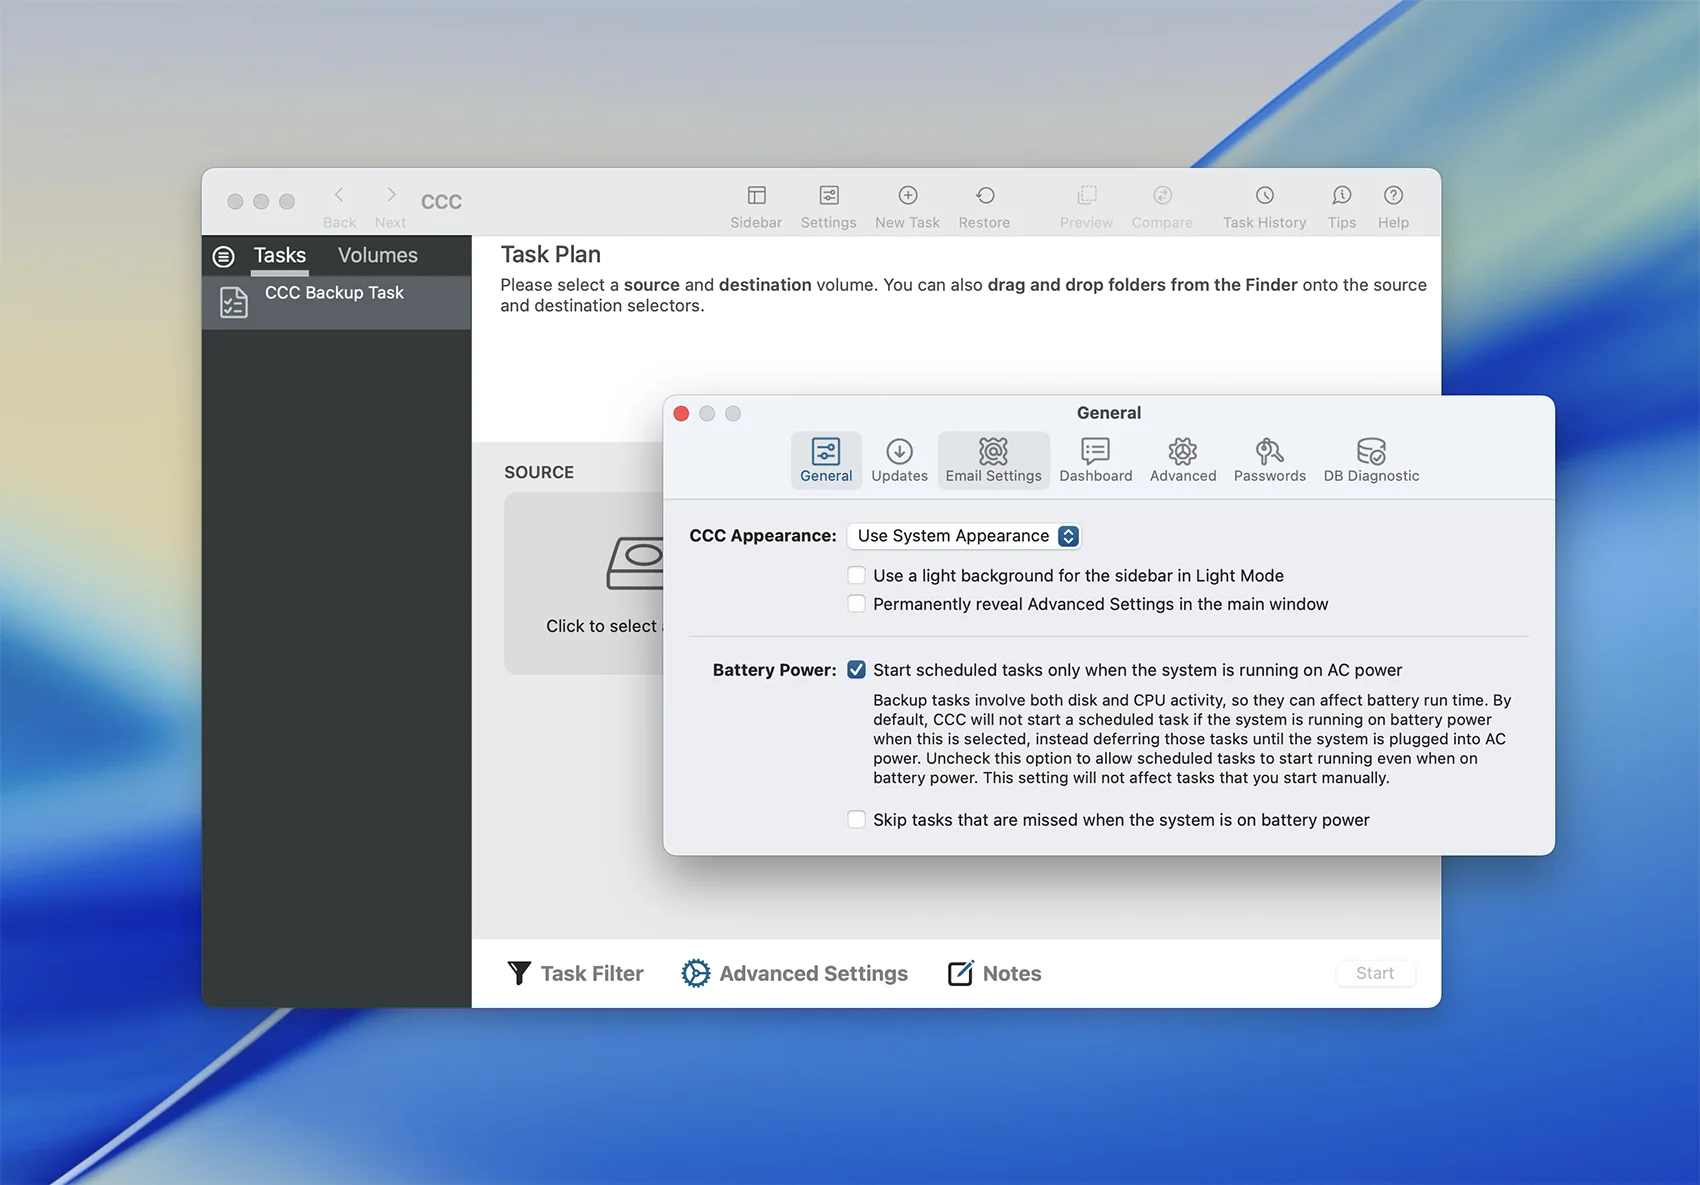Open the CCC Appearance dropdown

(x=964, y=536)
